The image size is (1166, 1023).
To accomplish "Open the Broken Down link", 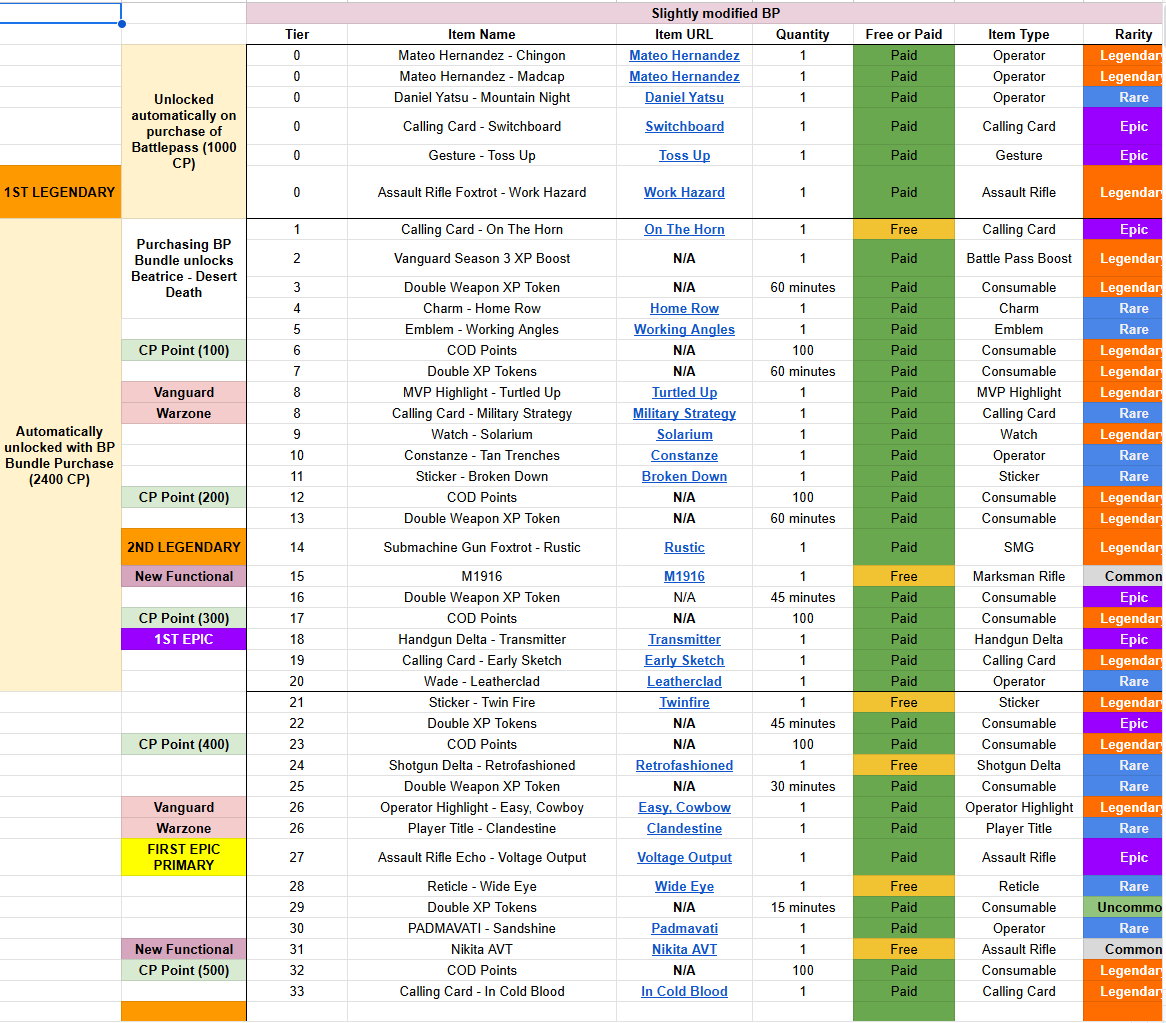I will tap(684, 477).
